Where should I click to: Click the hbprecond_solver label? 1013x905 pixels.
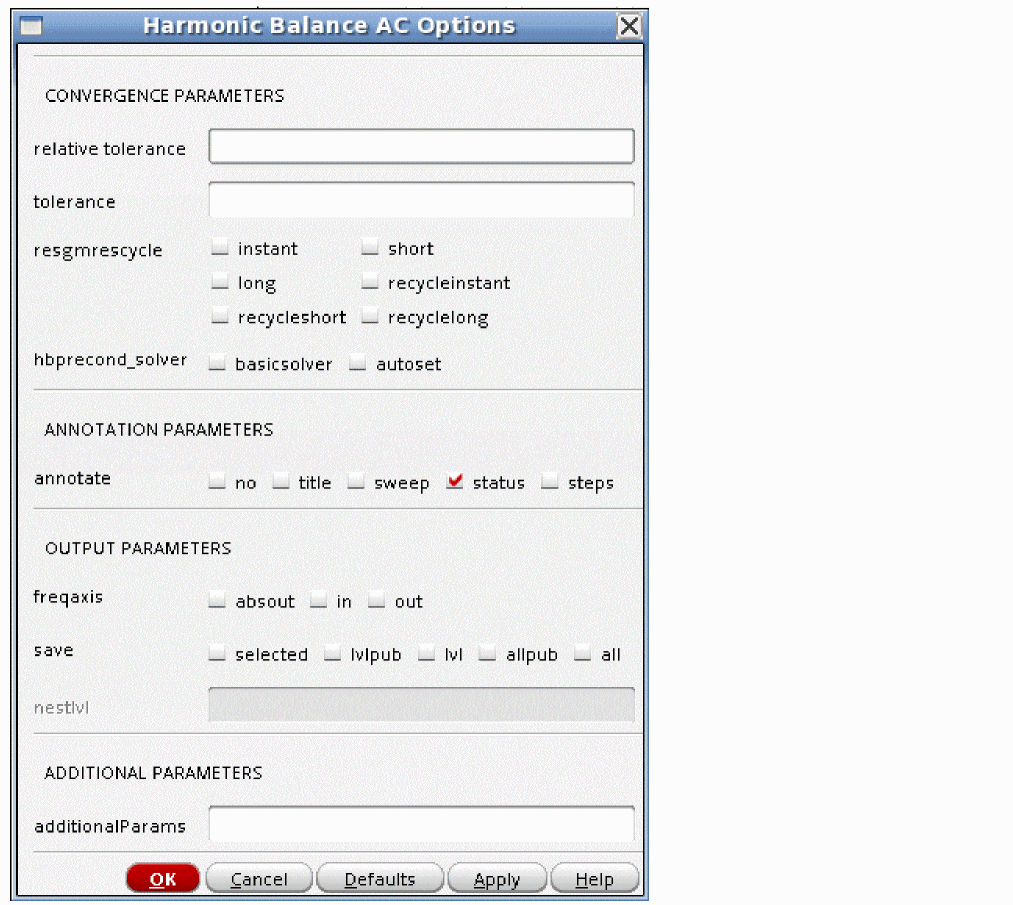pyautogui.click(x=110, y=360)
